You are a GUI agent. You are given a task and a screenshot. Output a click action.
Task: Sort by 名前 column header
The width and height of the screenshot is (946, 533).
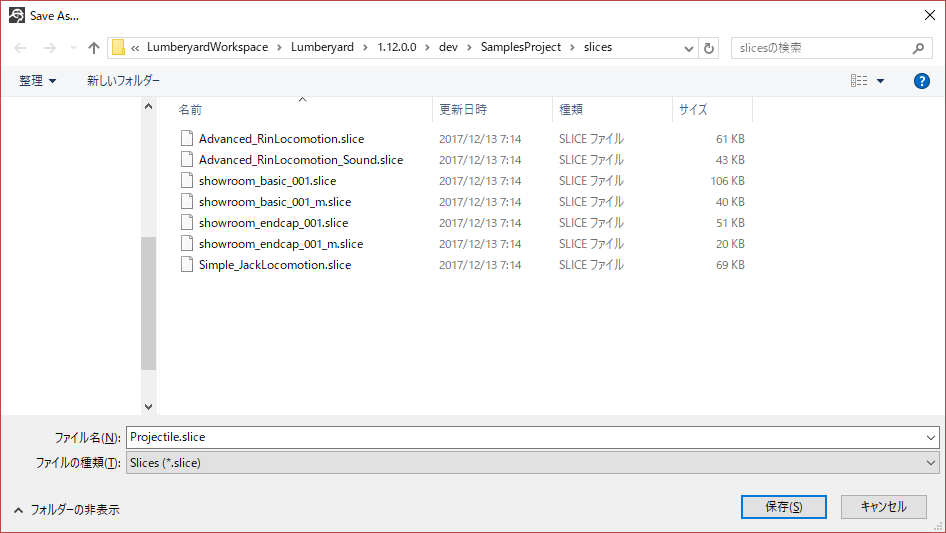click(190, 110)
